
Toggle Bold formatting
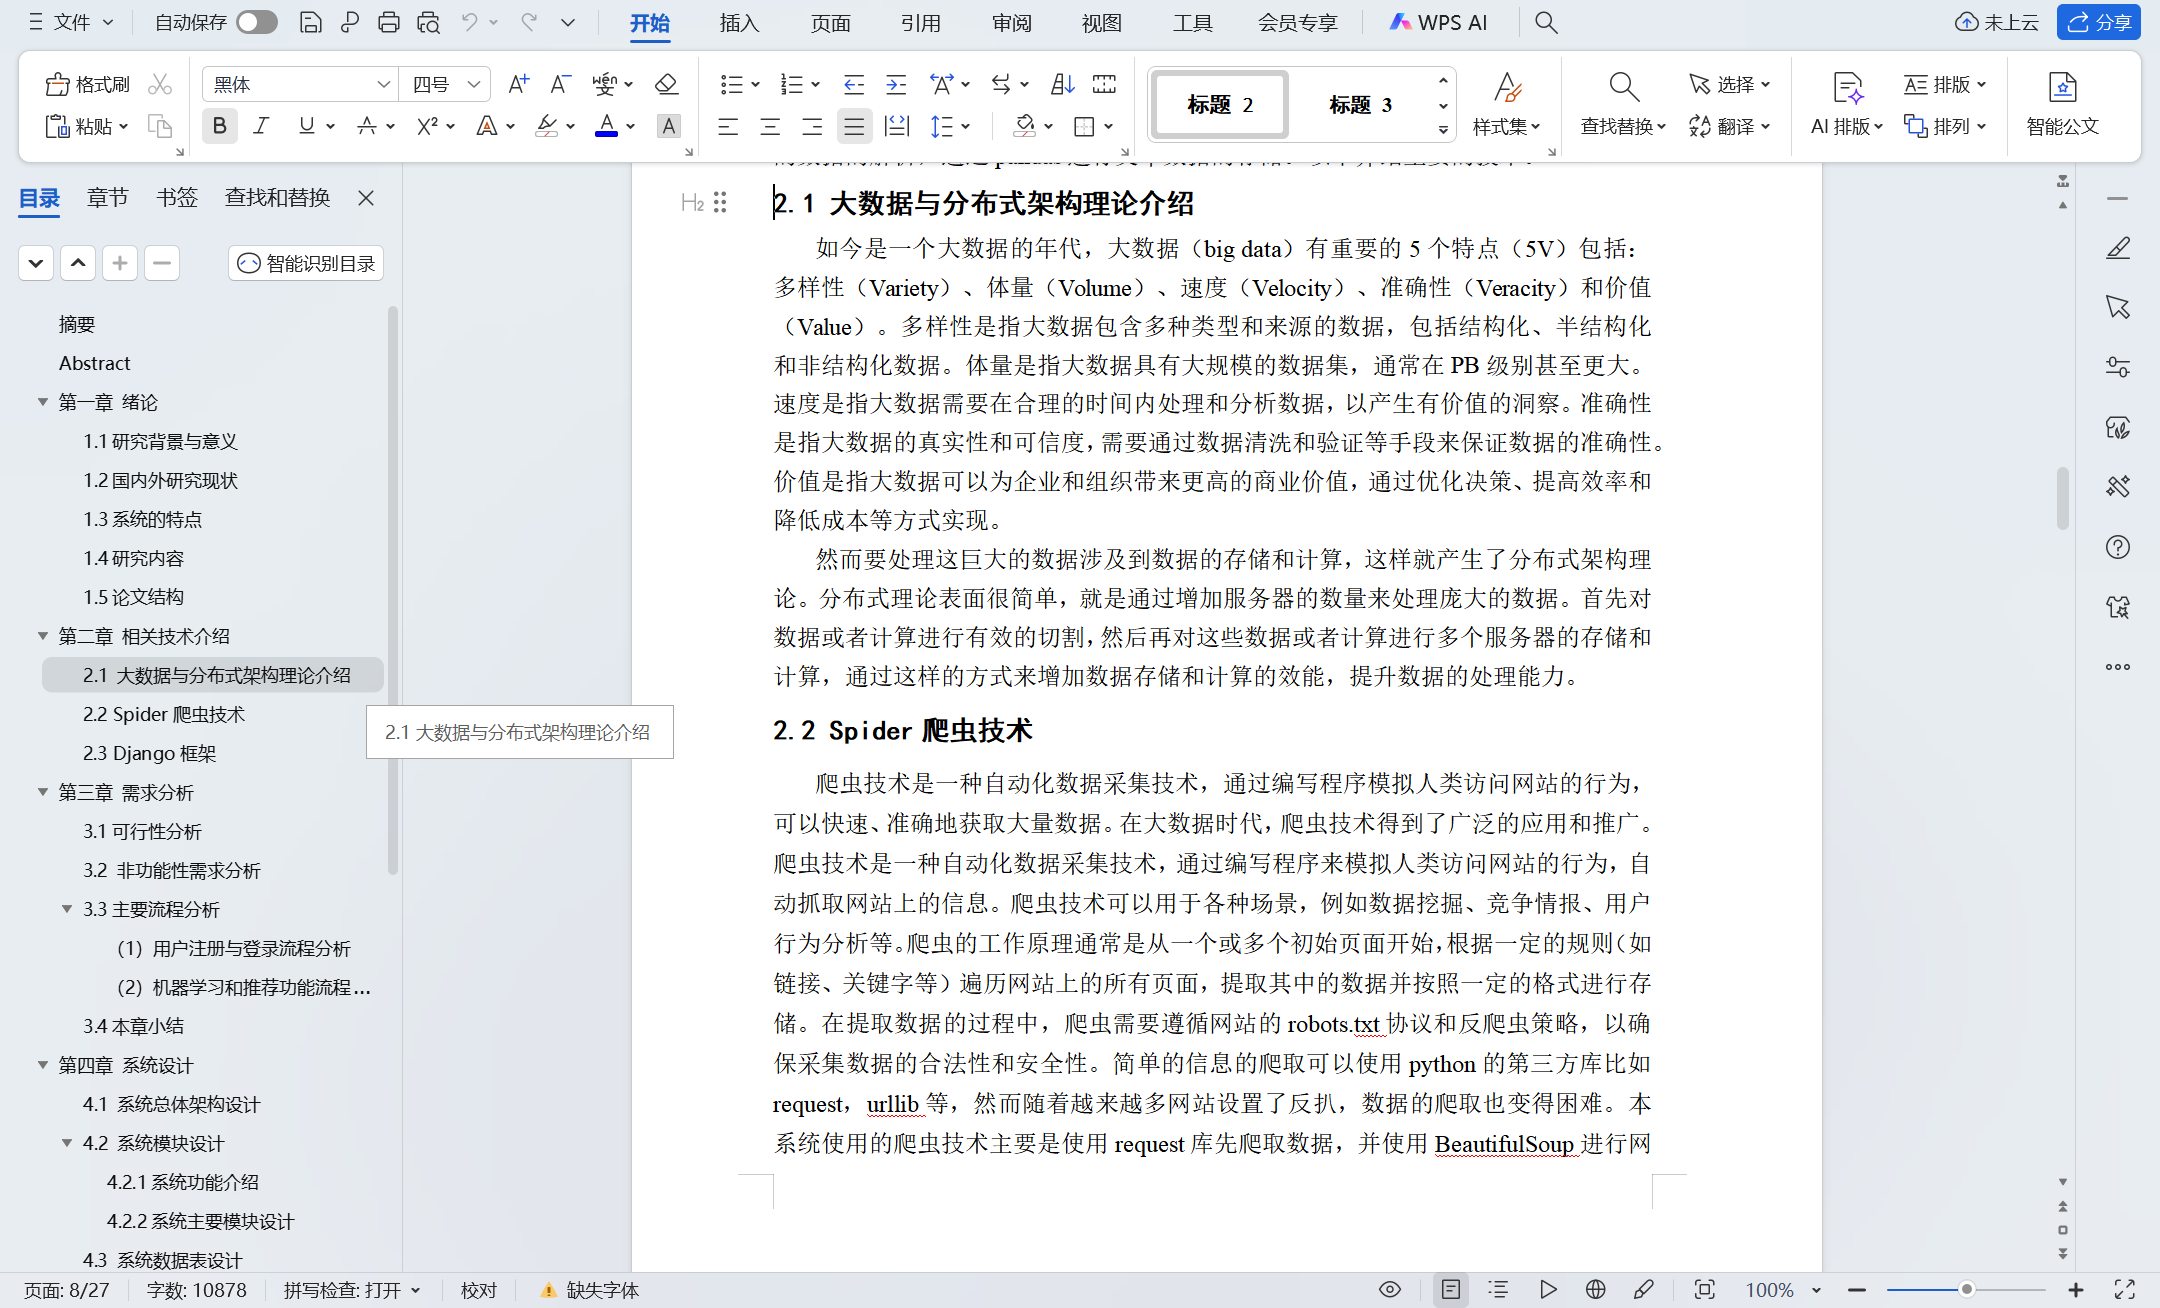[219, 126]
